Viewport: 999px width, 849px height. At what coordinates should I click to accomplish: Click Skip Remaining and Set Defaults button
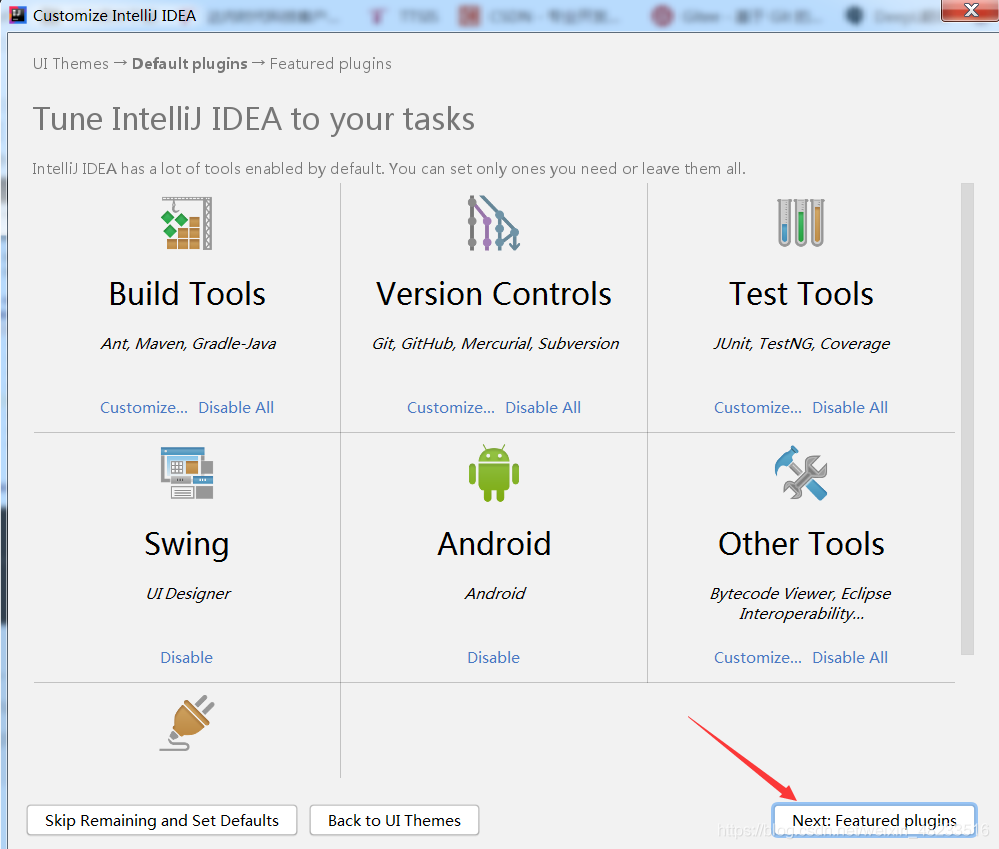click(x=162, y=820)
